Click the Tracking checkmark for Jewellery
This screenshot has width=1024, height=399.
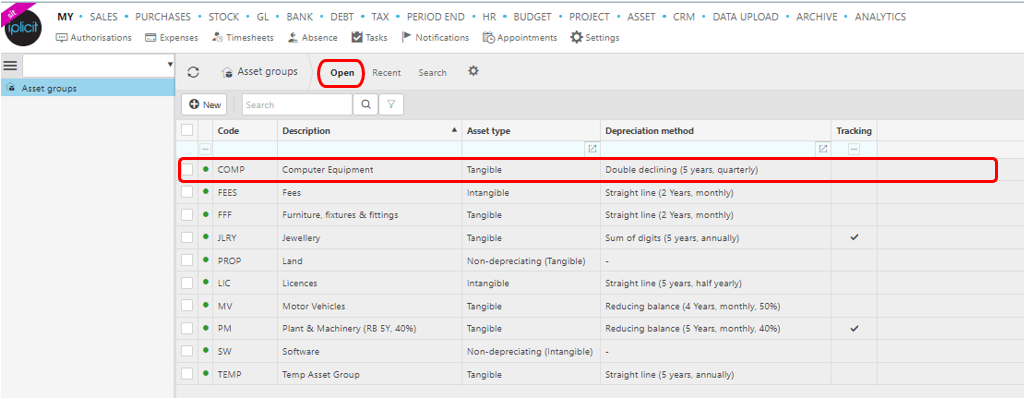coord(854,238)
